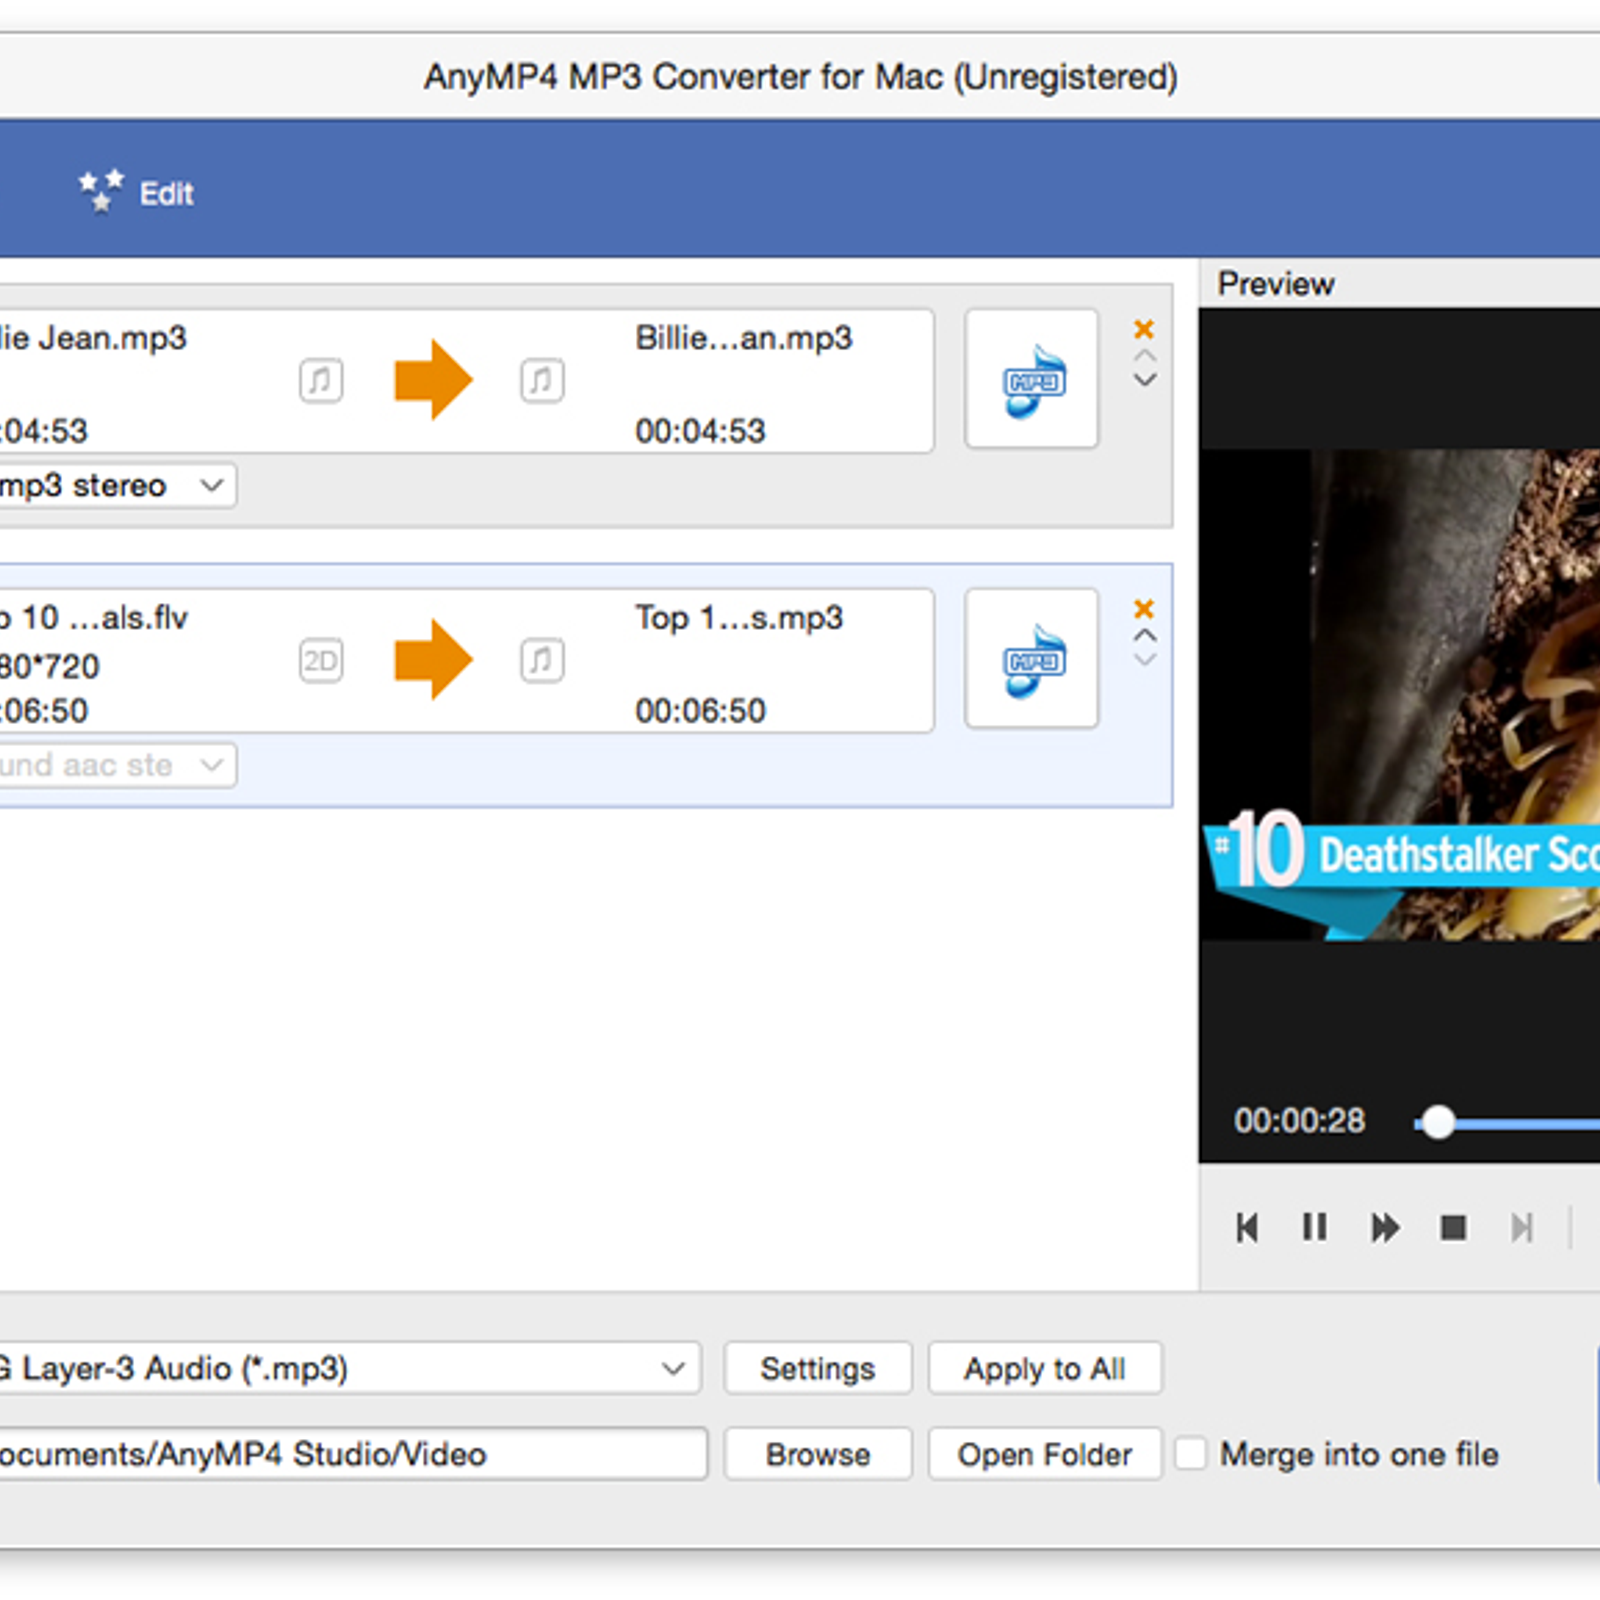The width and height of the screenshot is (1600, 1600).
Task: Select output name Top 1...s.mp3
Action: [739, 618]
